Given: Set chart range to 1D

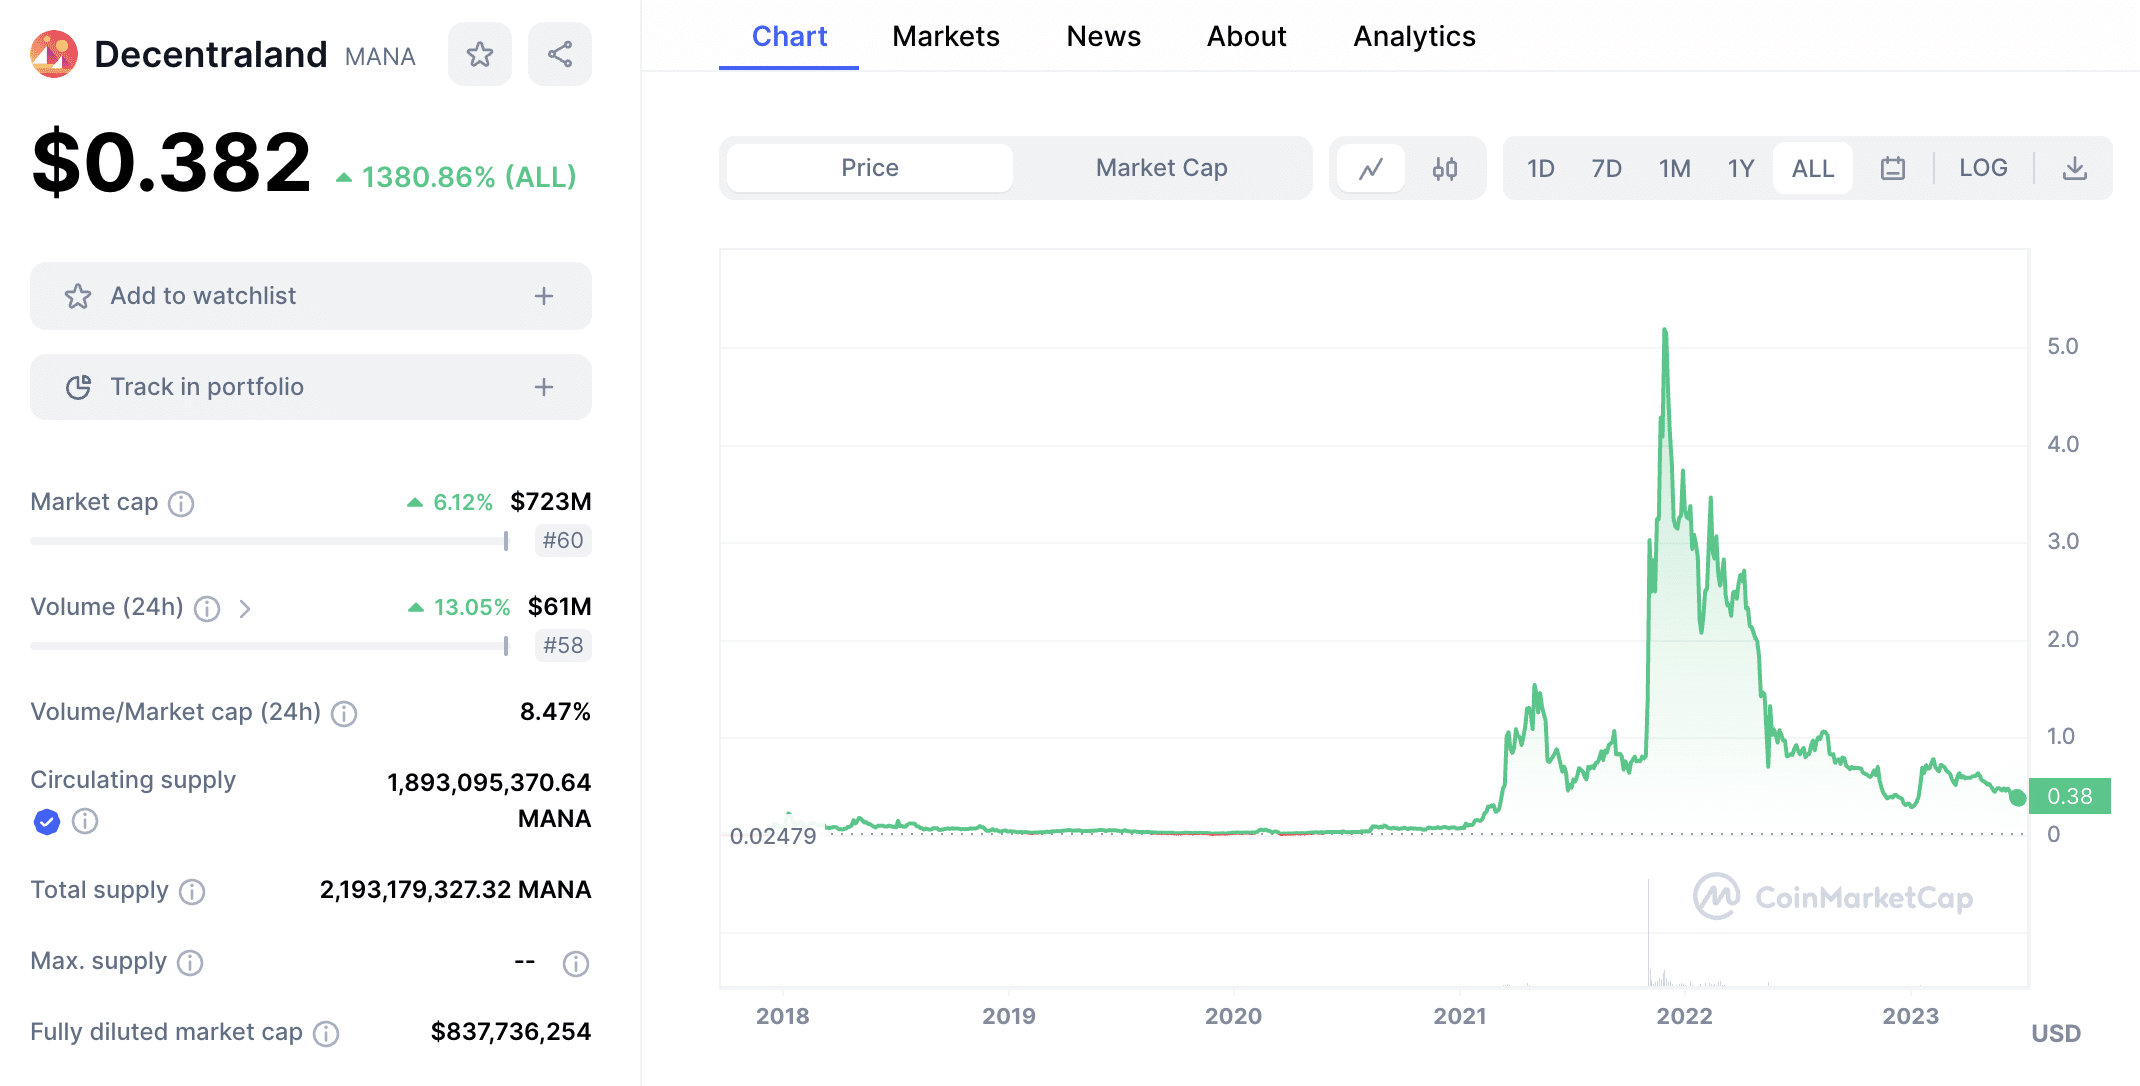Looking at the screenshot, I should pos(1541,168).
